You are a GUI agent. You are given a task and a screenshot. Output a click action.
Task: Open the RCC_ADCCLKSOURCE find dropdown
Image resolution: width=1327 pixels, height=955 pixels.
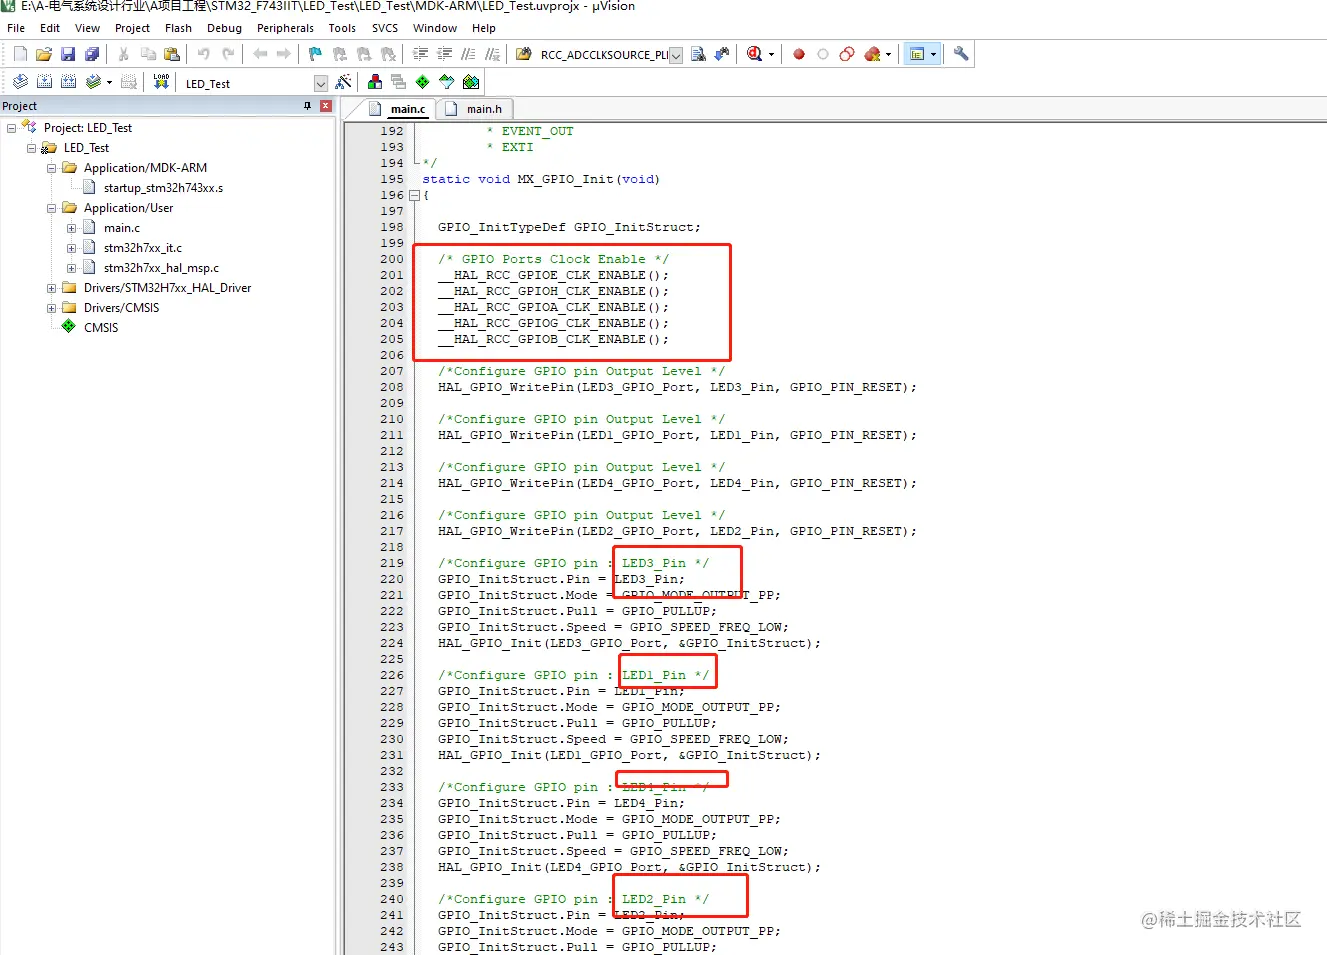coord(676,55)
